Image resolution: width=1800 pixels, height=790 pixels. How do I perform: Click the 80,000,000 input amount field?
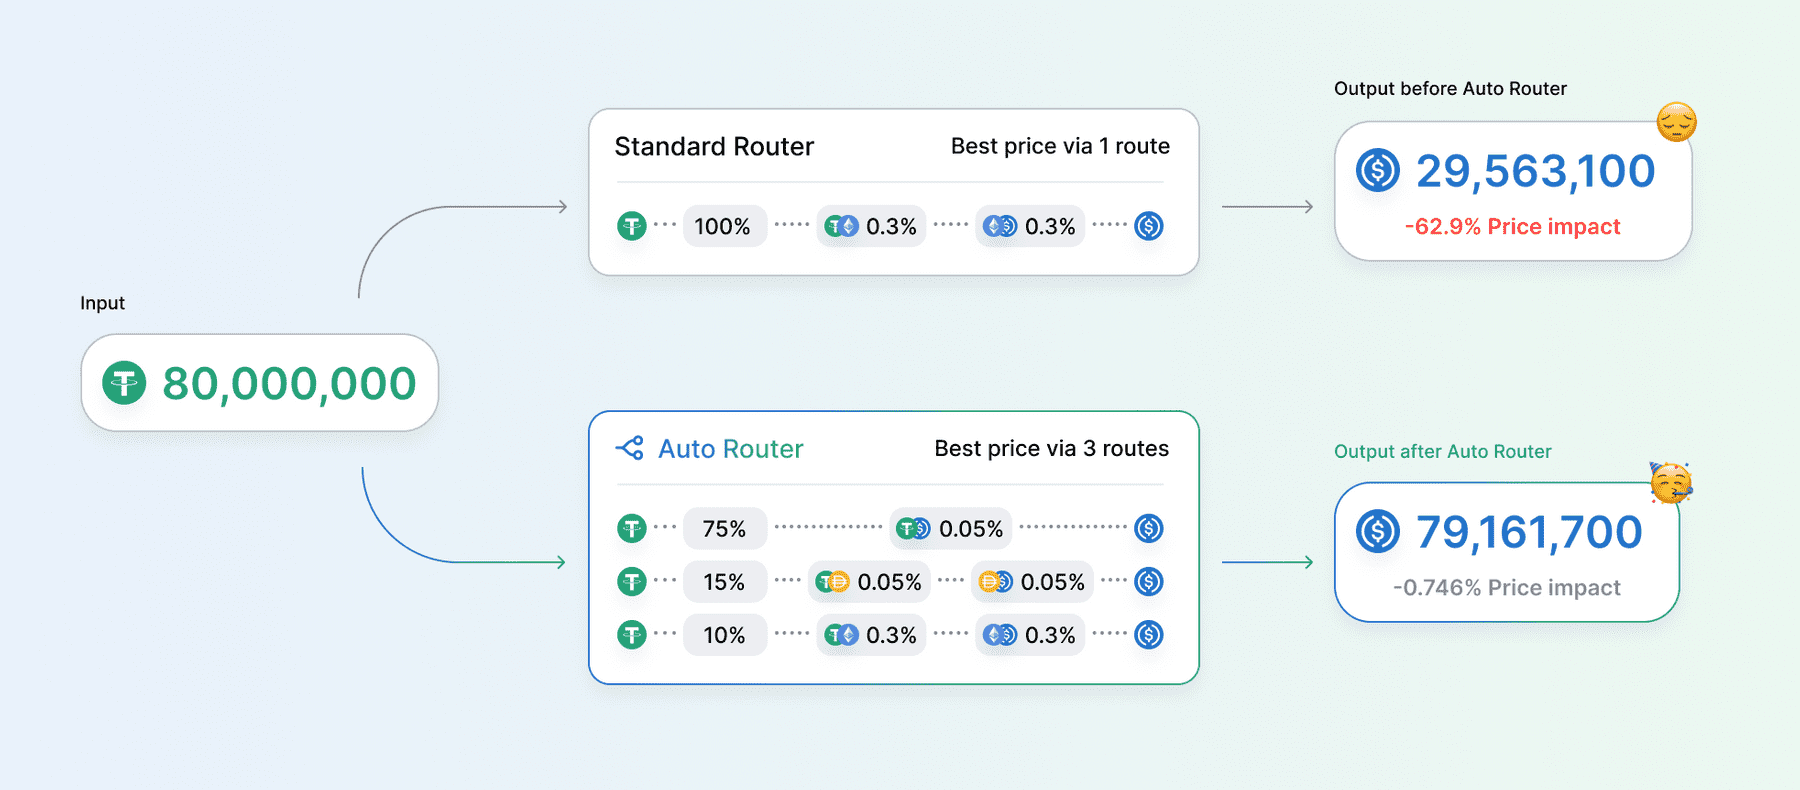260,383
